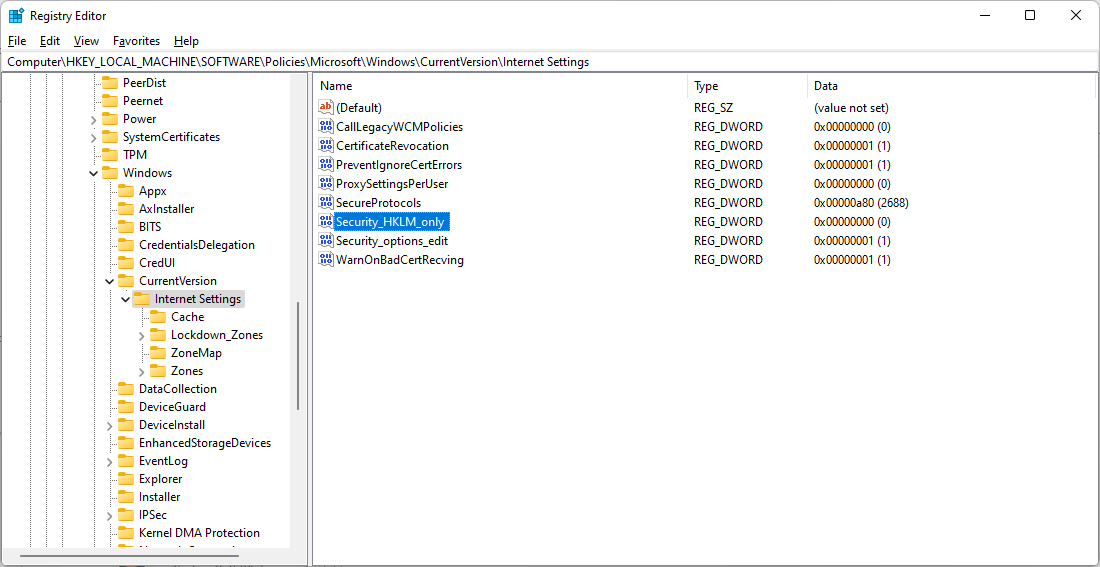Viewport: 1100px width, 567px height.
Task: Click the registry path address bar
Action: click(x=550, y=62)
